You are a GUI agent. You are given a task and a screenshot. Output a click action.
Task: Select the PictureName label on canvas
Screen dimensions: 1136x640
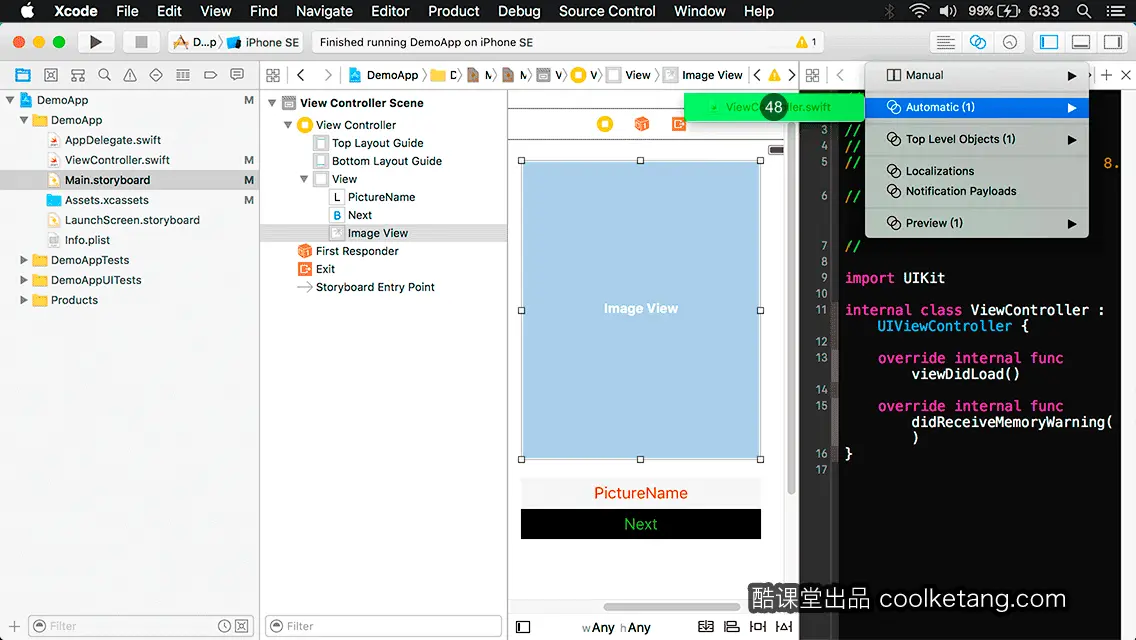(x=640, y=493)
